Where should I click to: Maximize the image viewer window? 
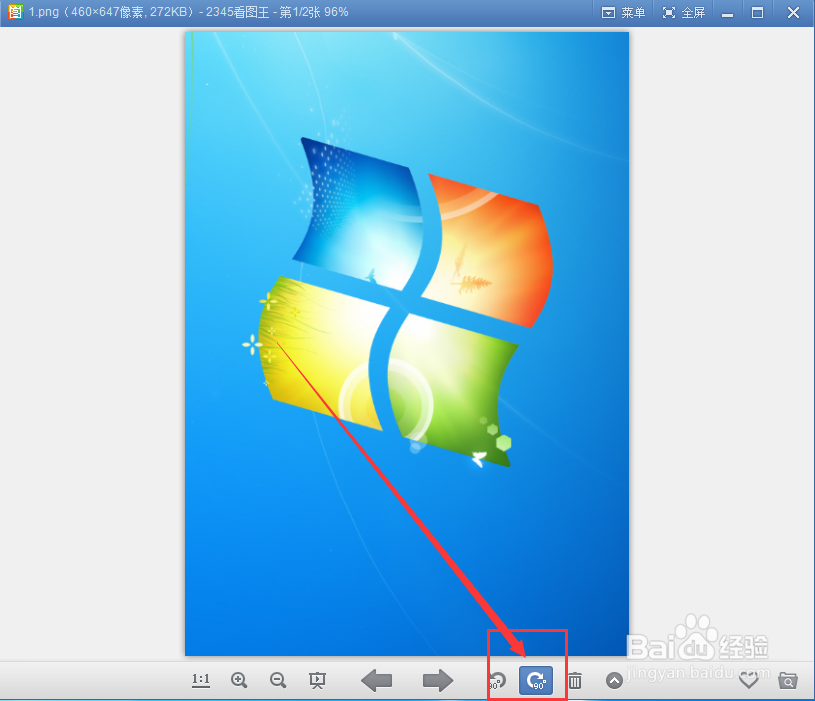tap(757, 12)
